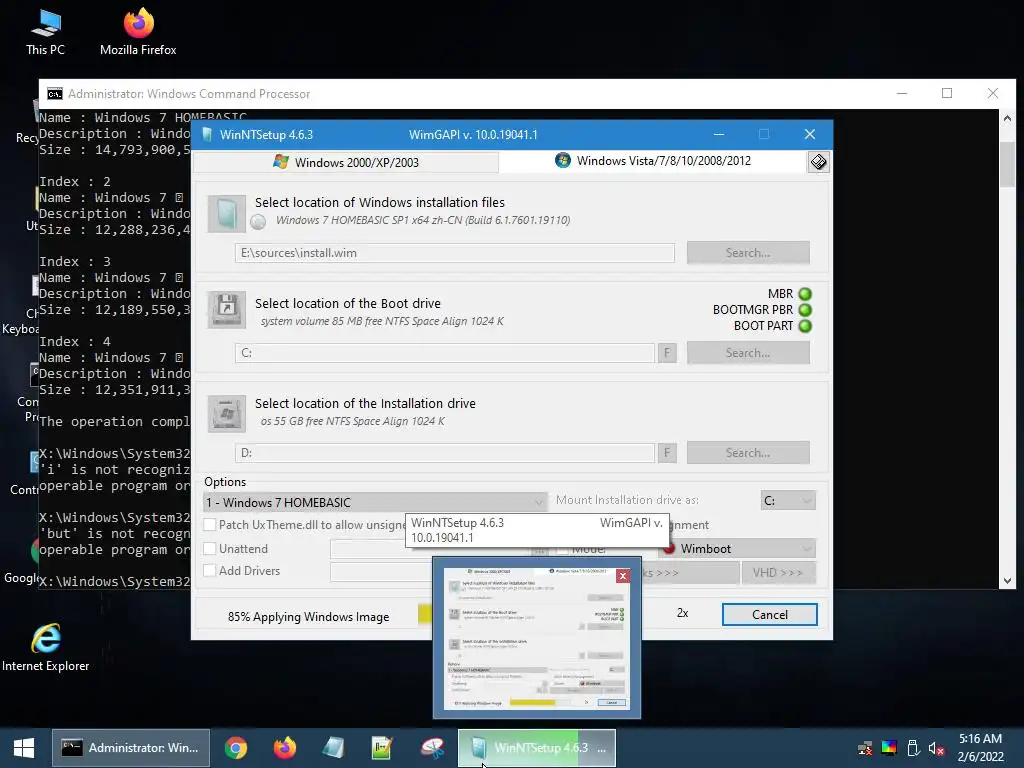Viewport: 1024px width, 768px height.
Task: Click the display color tray icon
Action: click(x=889, y=748)
